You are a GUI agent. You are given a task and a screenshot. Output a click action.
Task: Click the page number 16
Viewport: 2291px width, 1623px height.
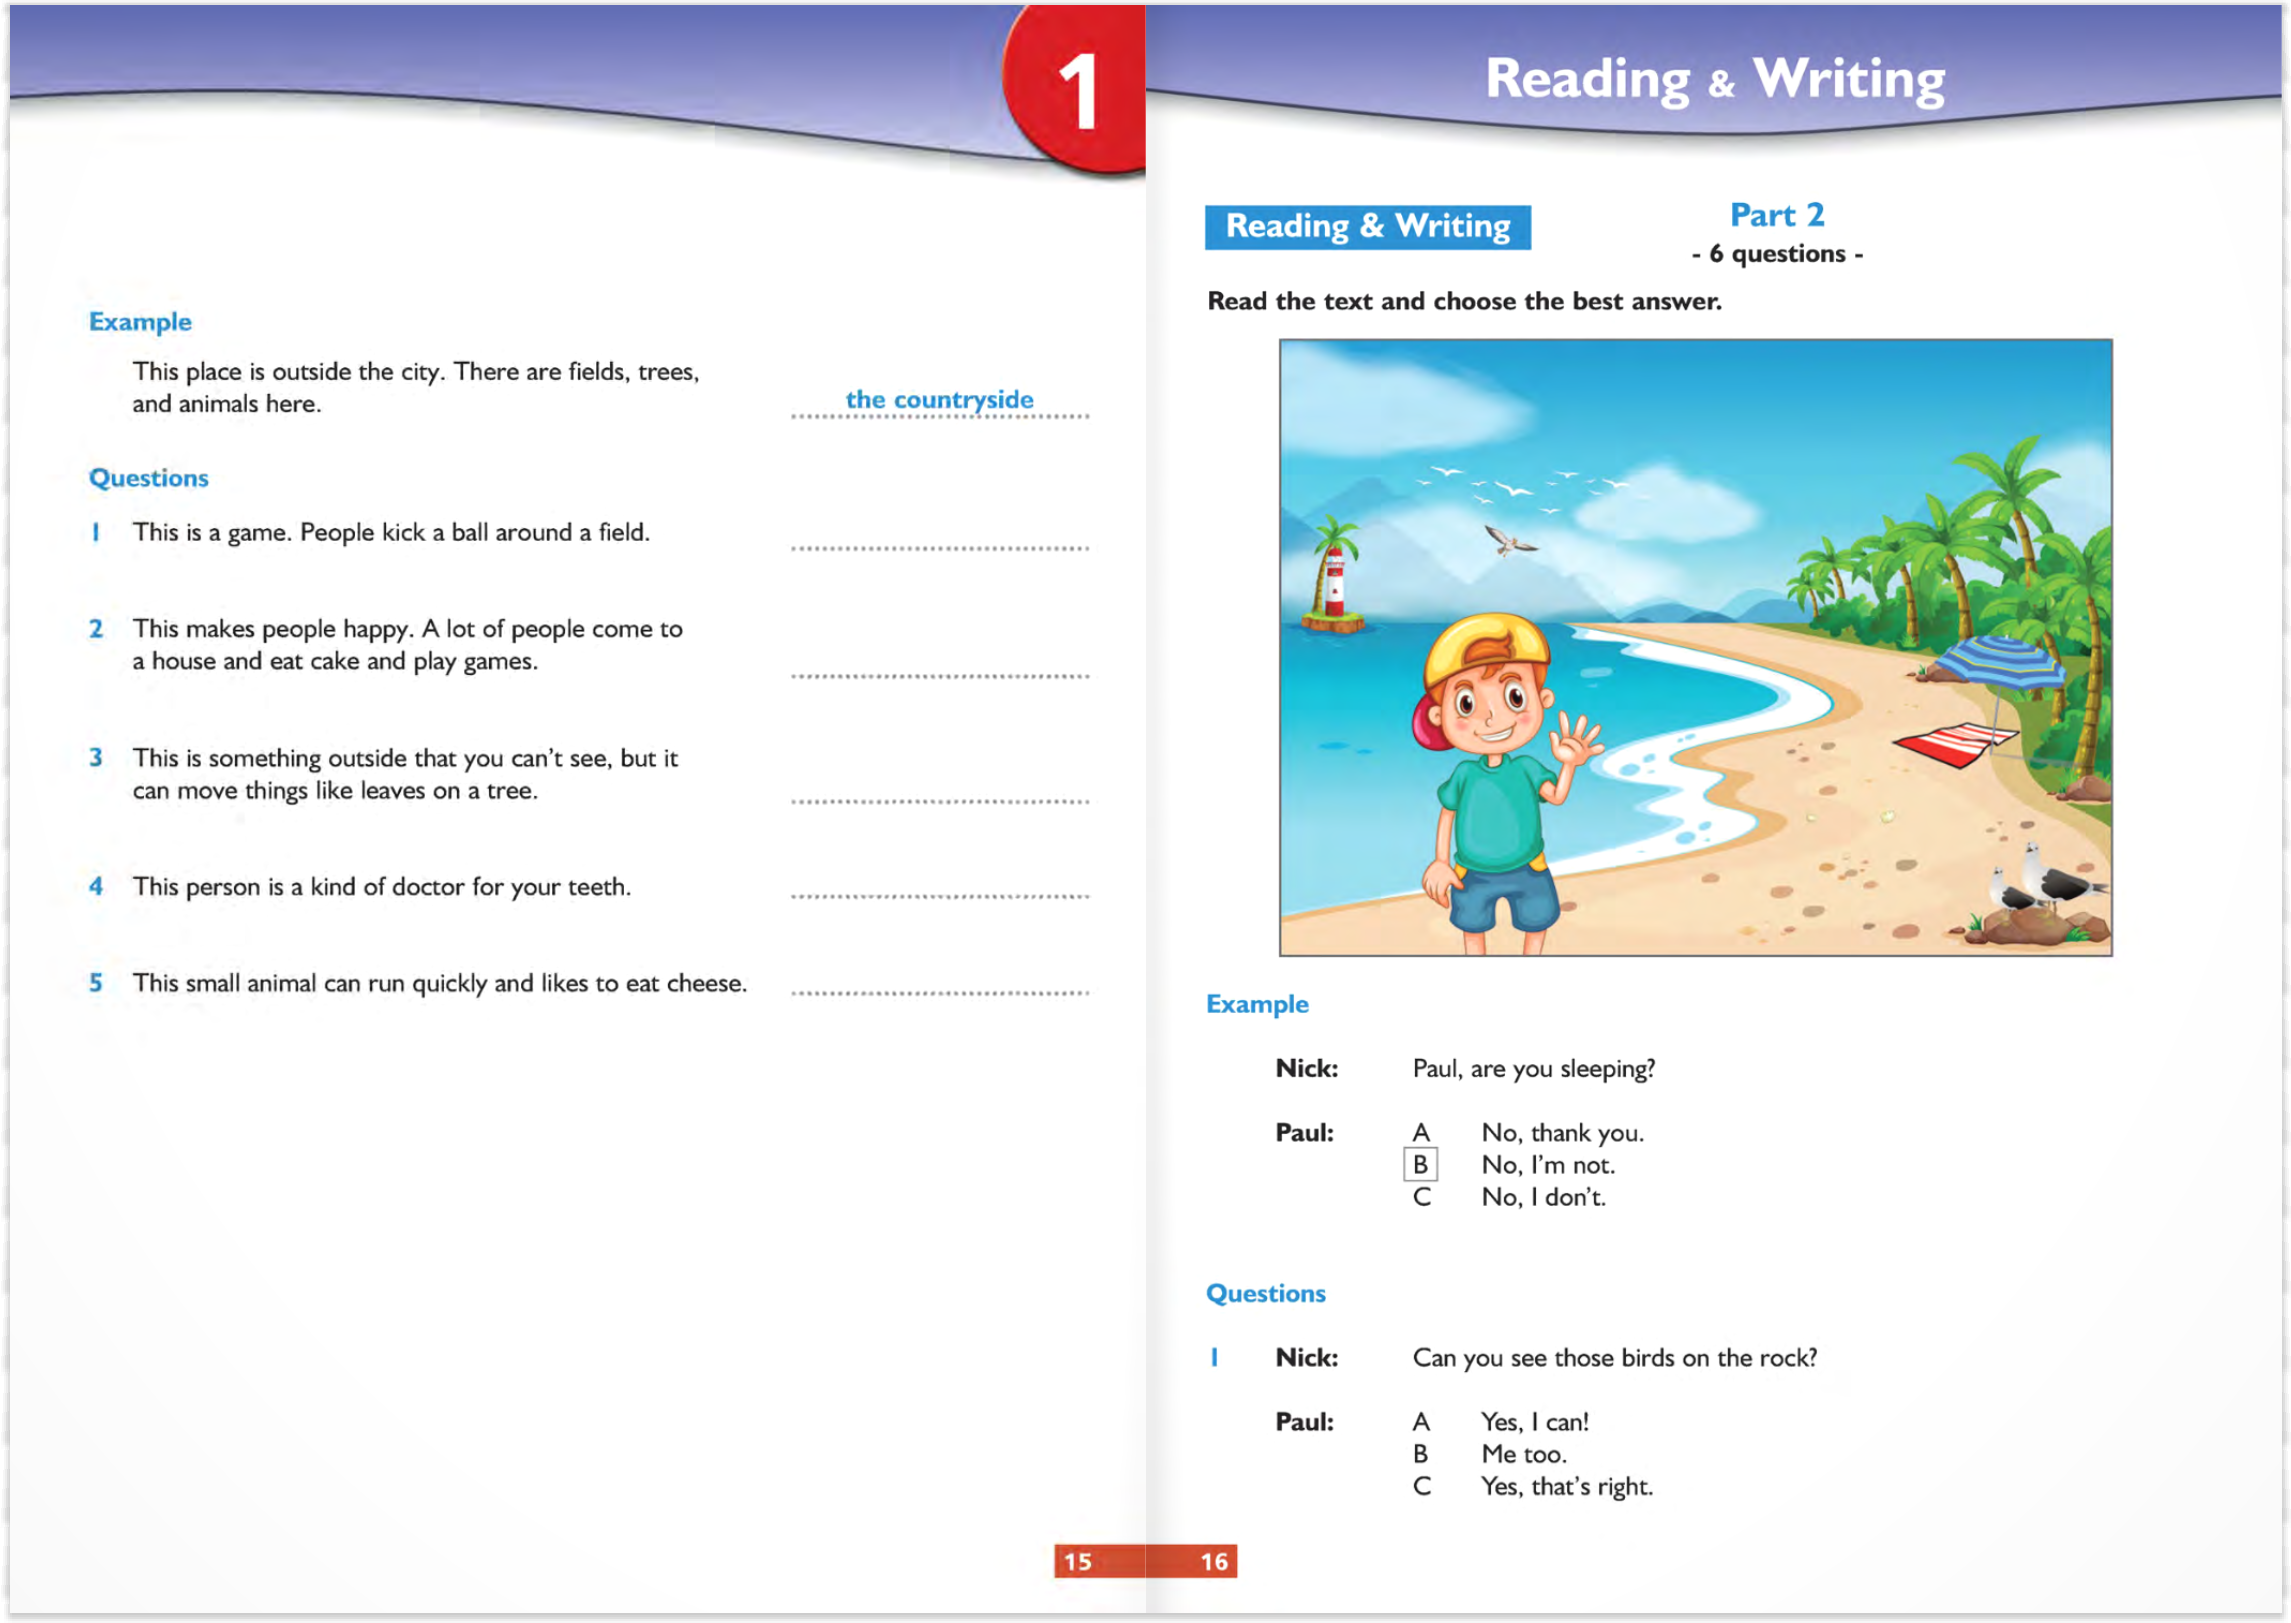(1214, 1559)
